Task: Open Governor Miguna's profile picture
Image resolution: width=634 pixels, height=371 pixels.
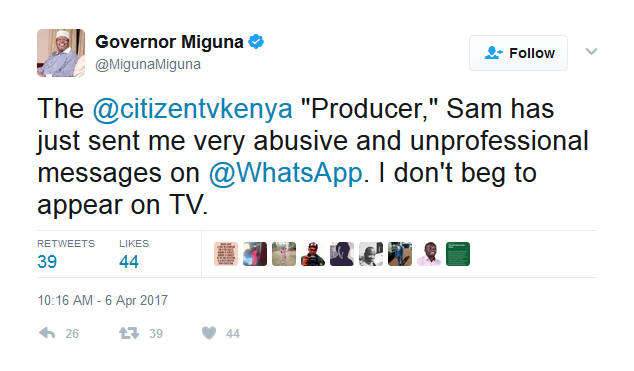Action: tap(61, 53)
